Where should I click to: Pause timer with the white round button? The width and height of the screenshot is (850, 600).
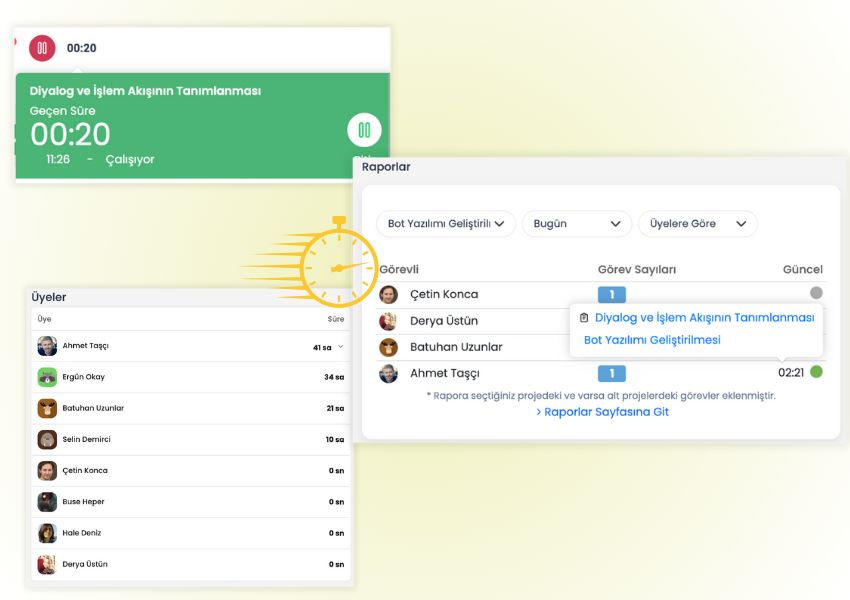364,130
